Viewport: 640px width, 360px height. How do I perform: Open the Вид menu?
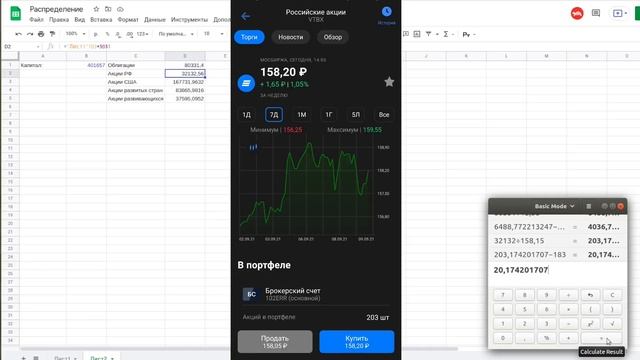[x=80, y=20]
